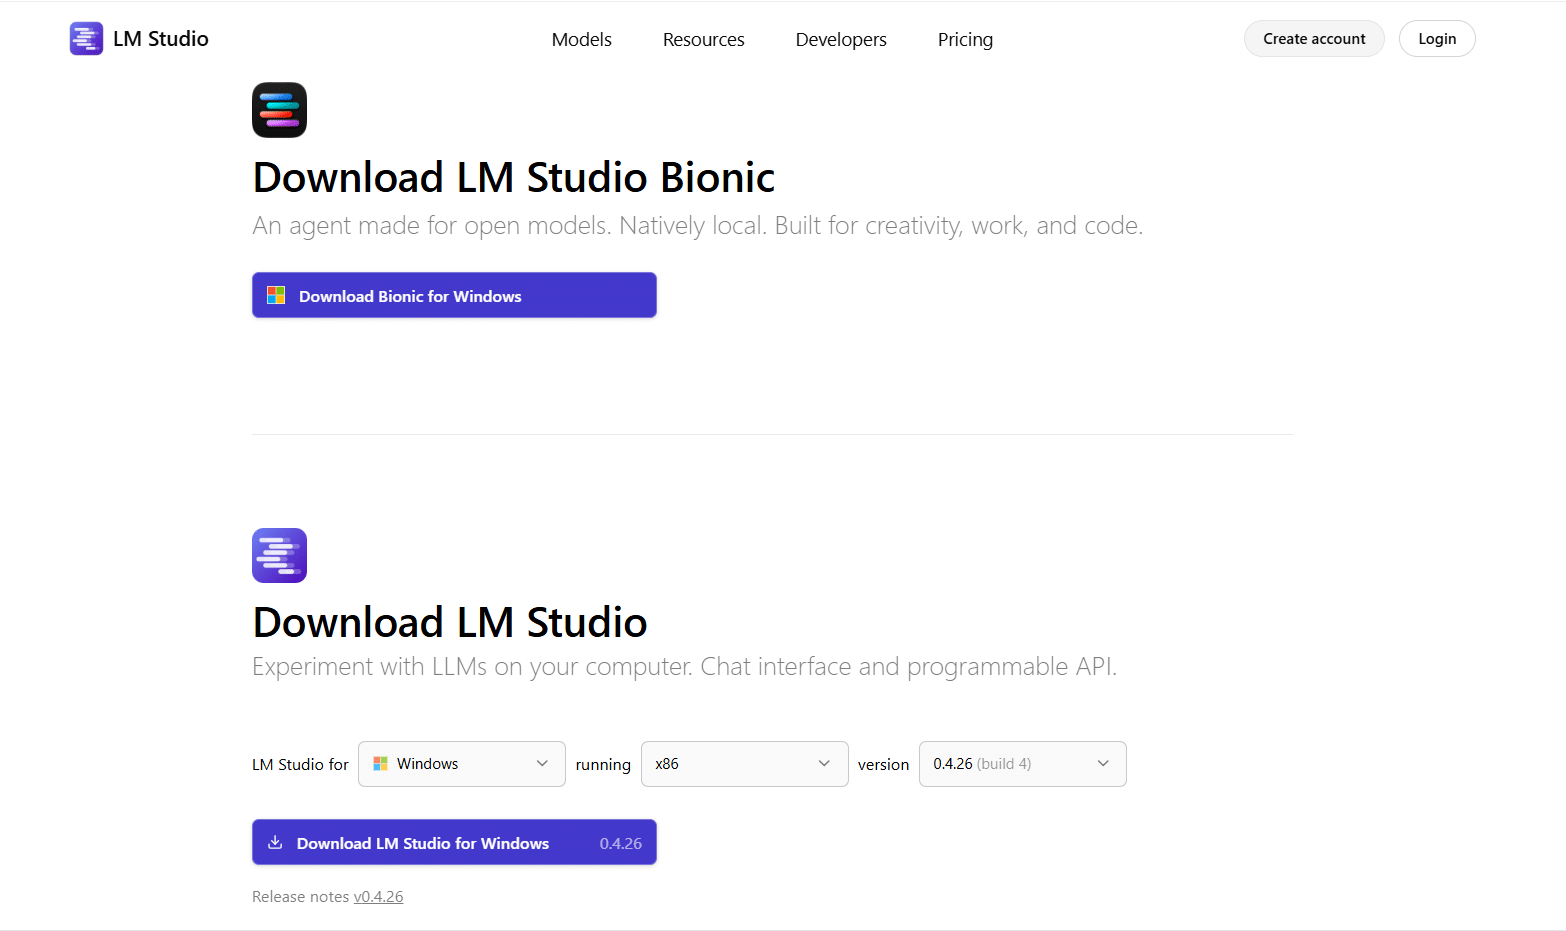Click the Create account button
1566x931 pixels.
tap(1314, 39)
